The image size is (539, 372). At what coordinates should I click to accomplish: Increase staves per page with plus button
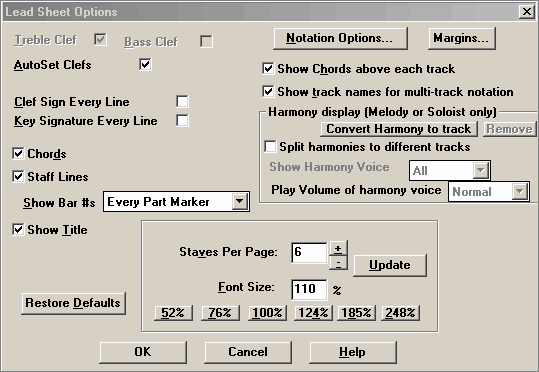[x=338, y=248]
